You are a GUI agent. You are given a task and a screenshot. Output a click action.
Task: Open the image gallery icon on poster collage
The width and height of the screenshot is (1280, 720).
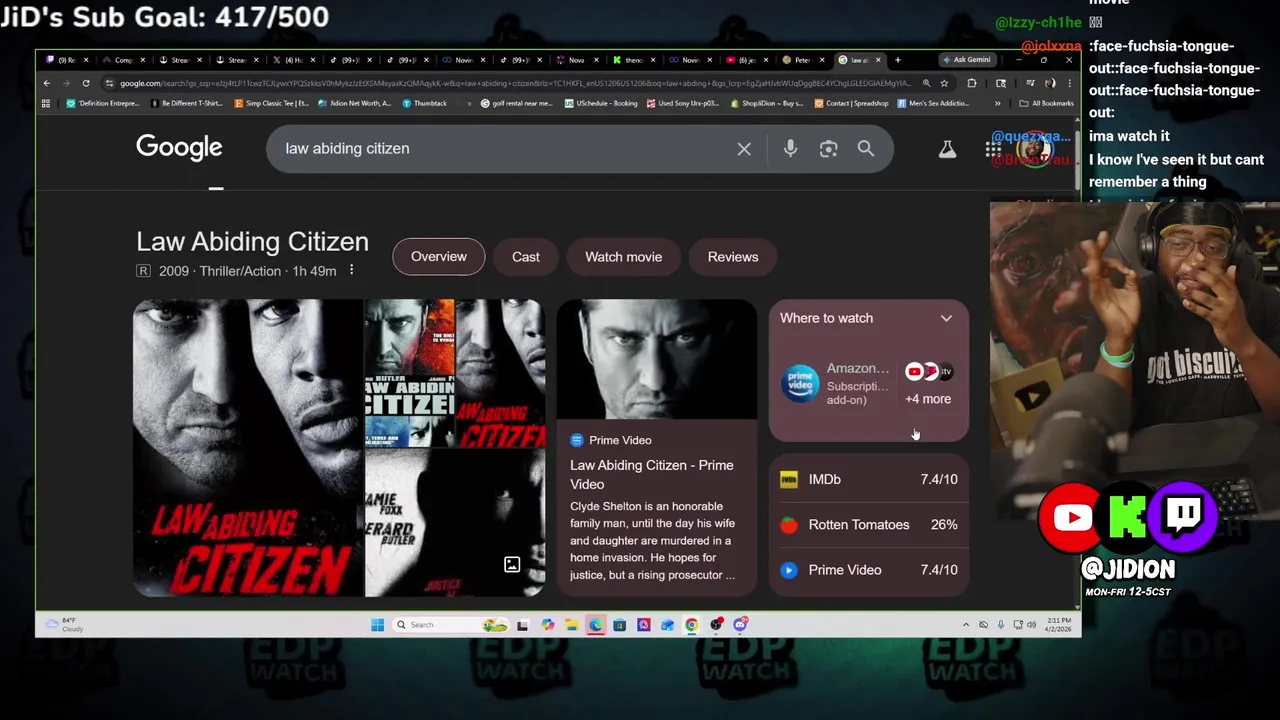pos(511,565)
